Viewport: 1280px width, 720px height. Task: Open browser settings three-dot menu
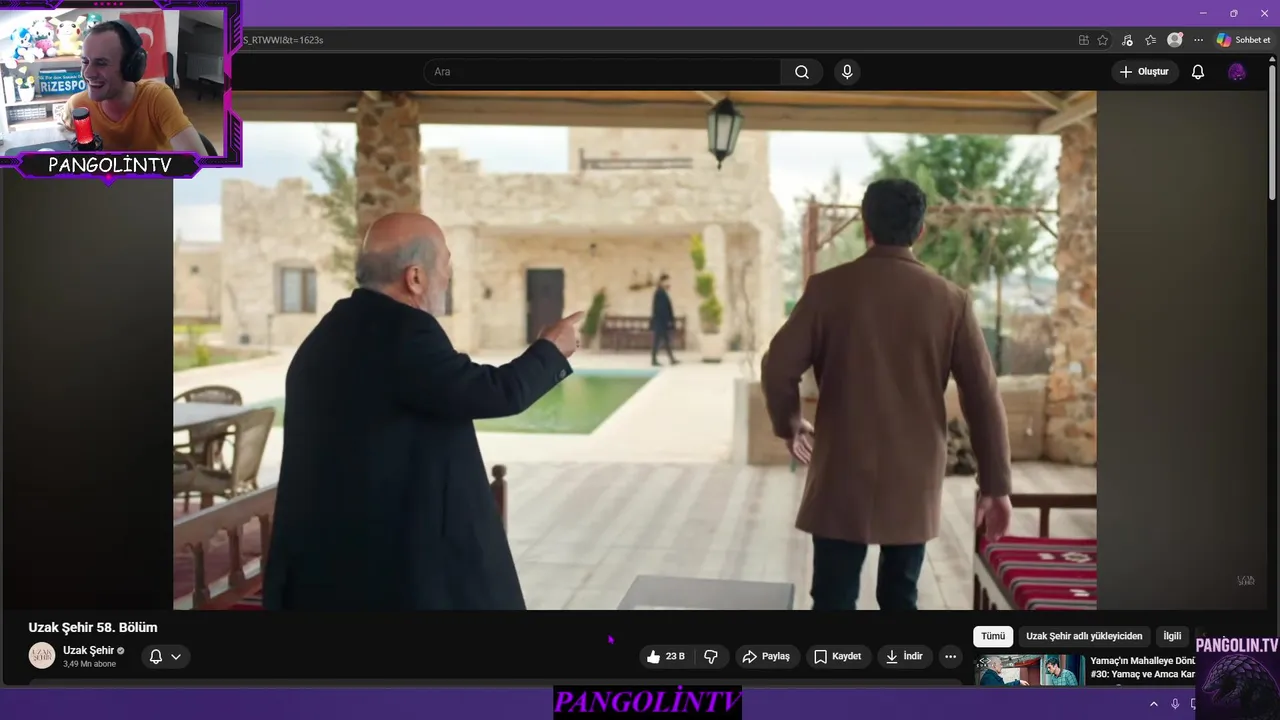point(1198,40)
